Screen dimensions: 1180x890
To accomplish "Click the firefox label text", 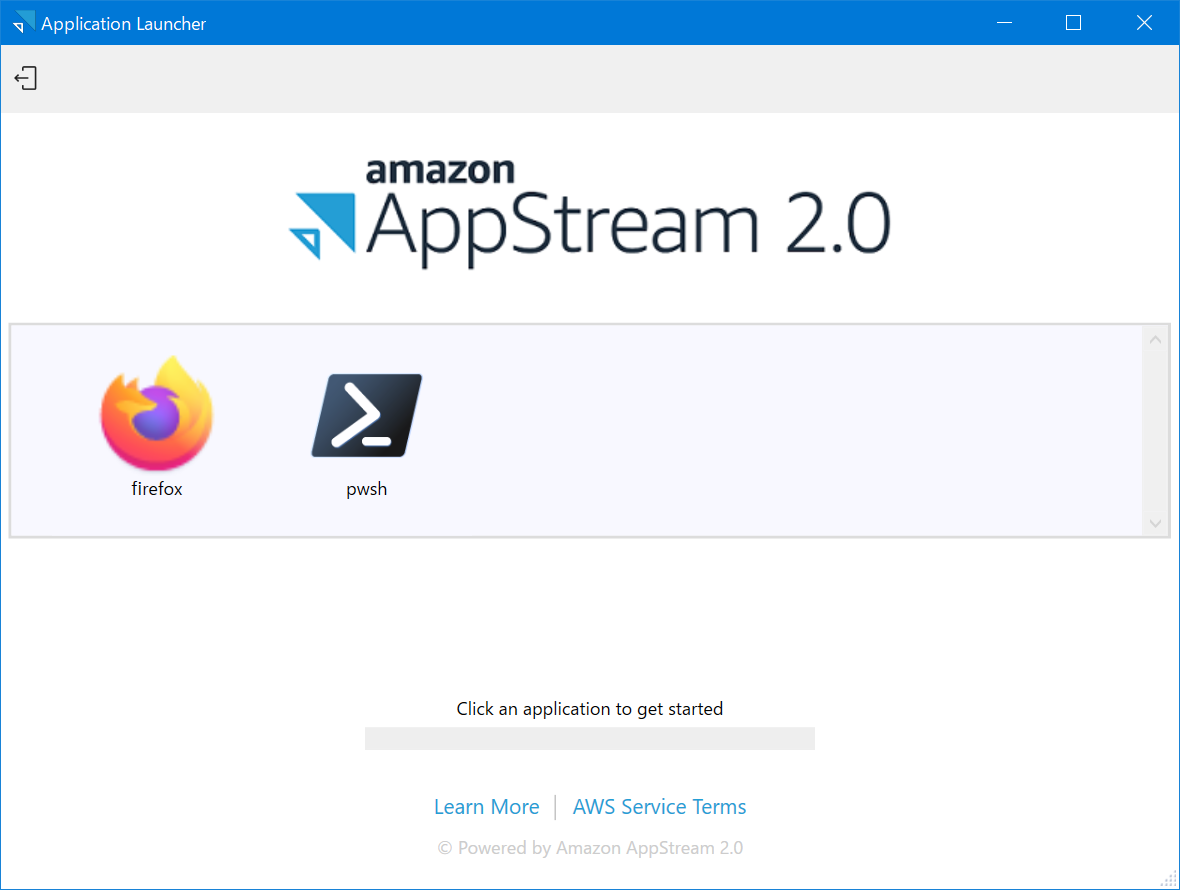I will [x=156, y=489].
